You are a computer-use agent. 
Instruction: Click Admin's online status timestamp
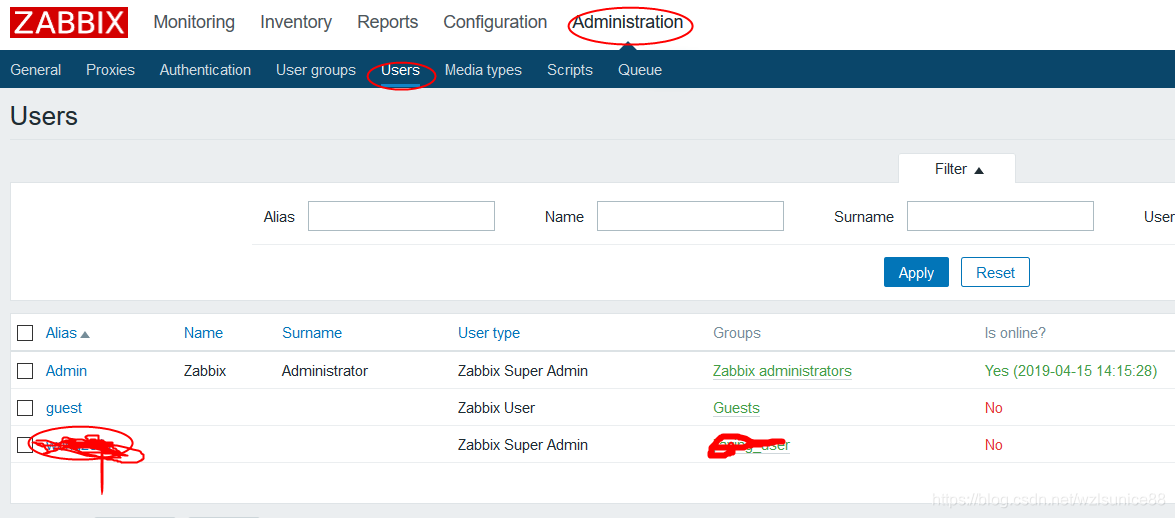tap(1071, 370)
